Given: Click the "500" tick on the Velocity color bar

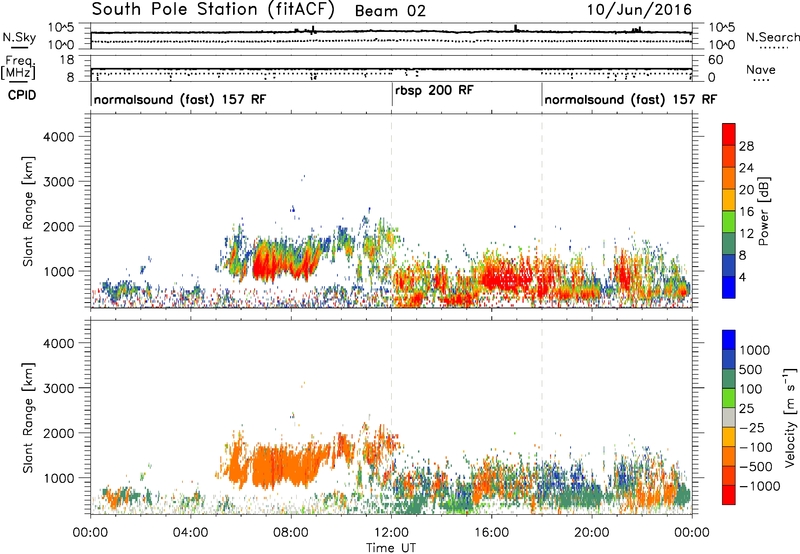Looking at the screenshot, I should (x=751, y=370).
